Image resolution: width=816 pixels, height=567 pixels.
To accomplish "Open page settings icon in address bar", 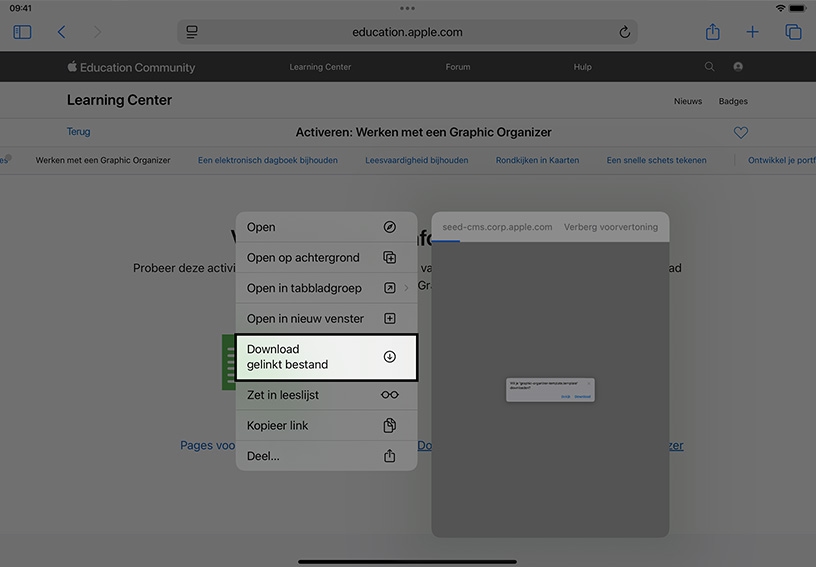I will [192, 32].
